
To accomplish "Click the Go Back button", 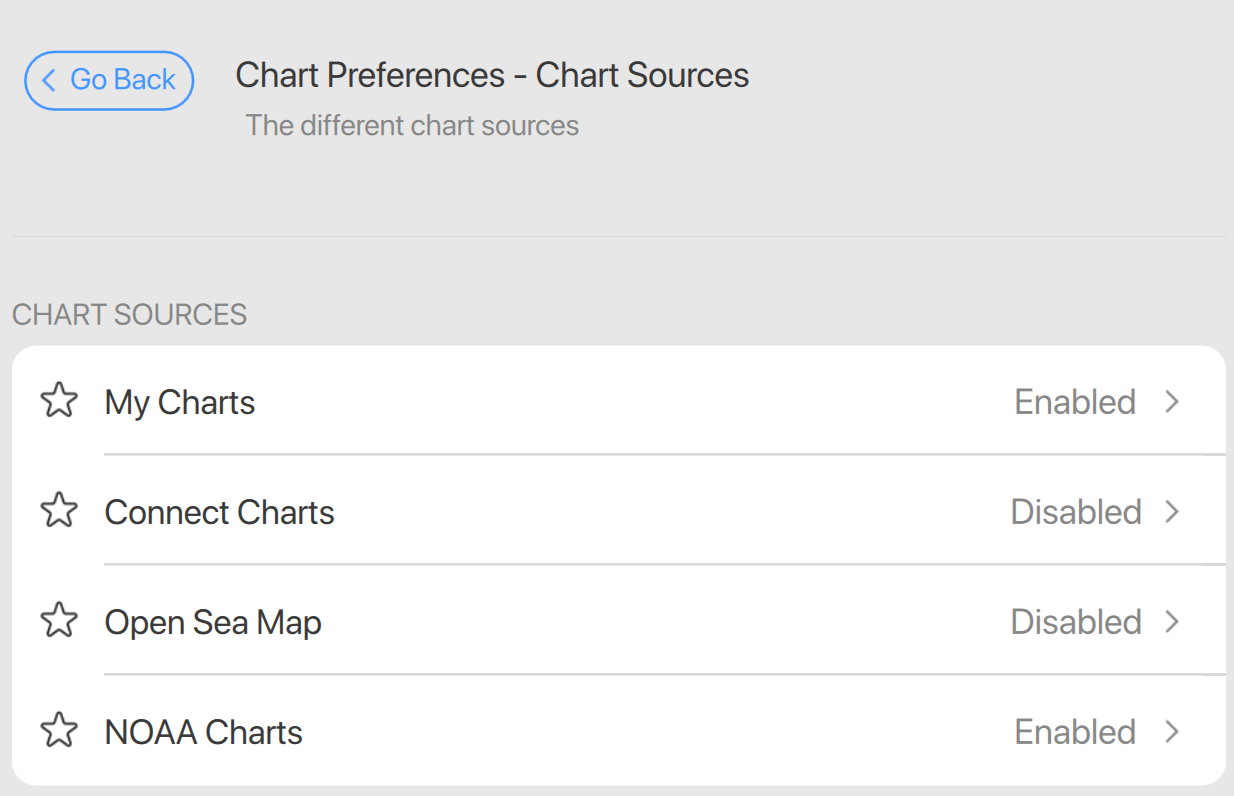I will [x=109, y=80].
